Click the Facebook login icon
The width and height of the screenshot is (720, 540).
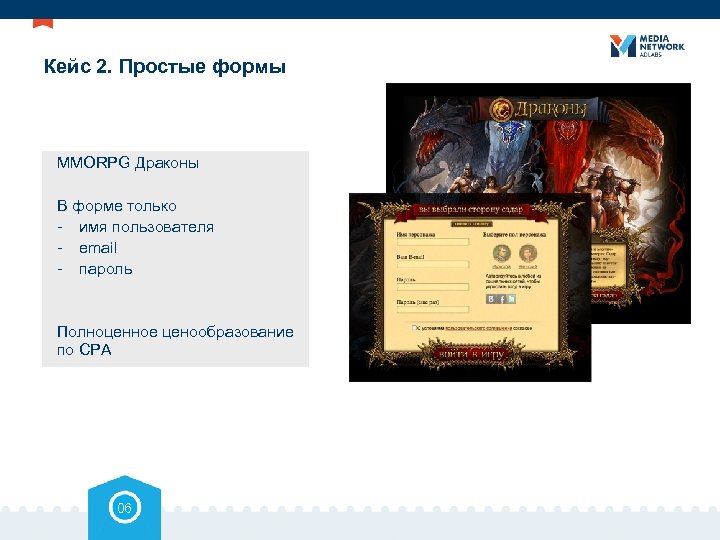click(501, 299)
